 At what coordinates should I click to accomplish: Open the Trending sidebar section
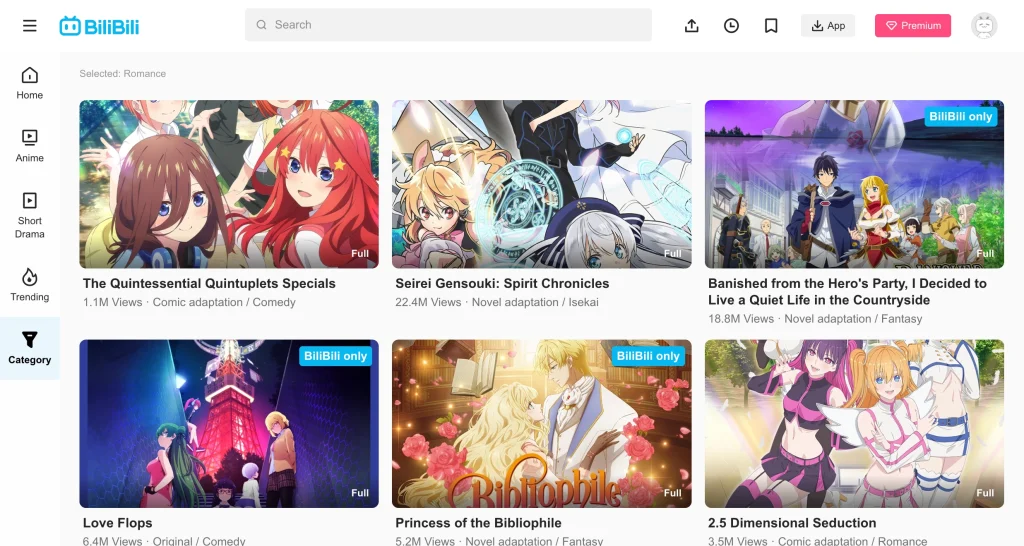coord(29,285)
